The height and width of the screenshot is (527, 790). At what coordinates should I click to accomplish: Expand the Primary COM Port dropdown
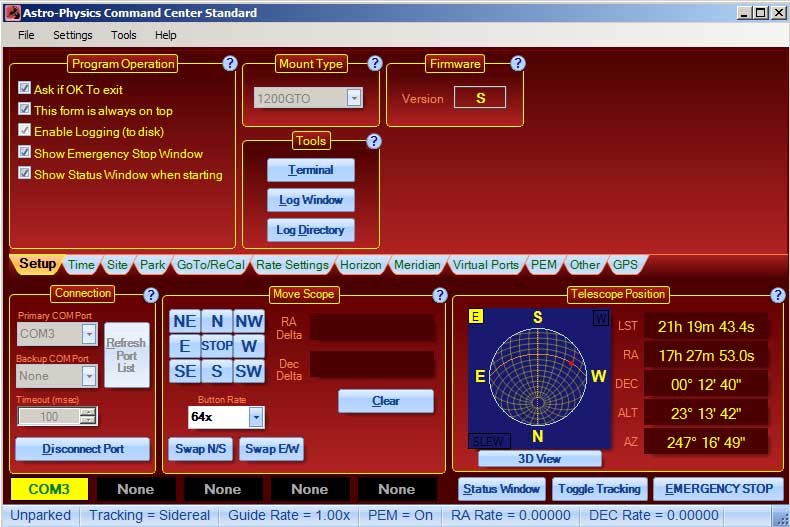coord(89,334)
